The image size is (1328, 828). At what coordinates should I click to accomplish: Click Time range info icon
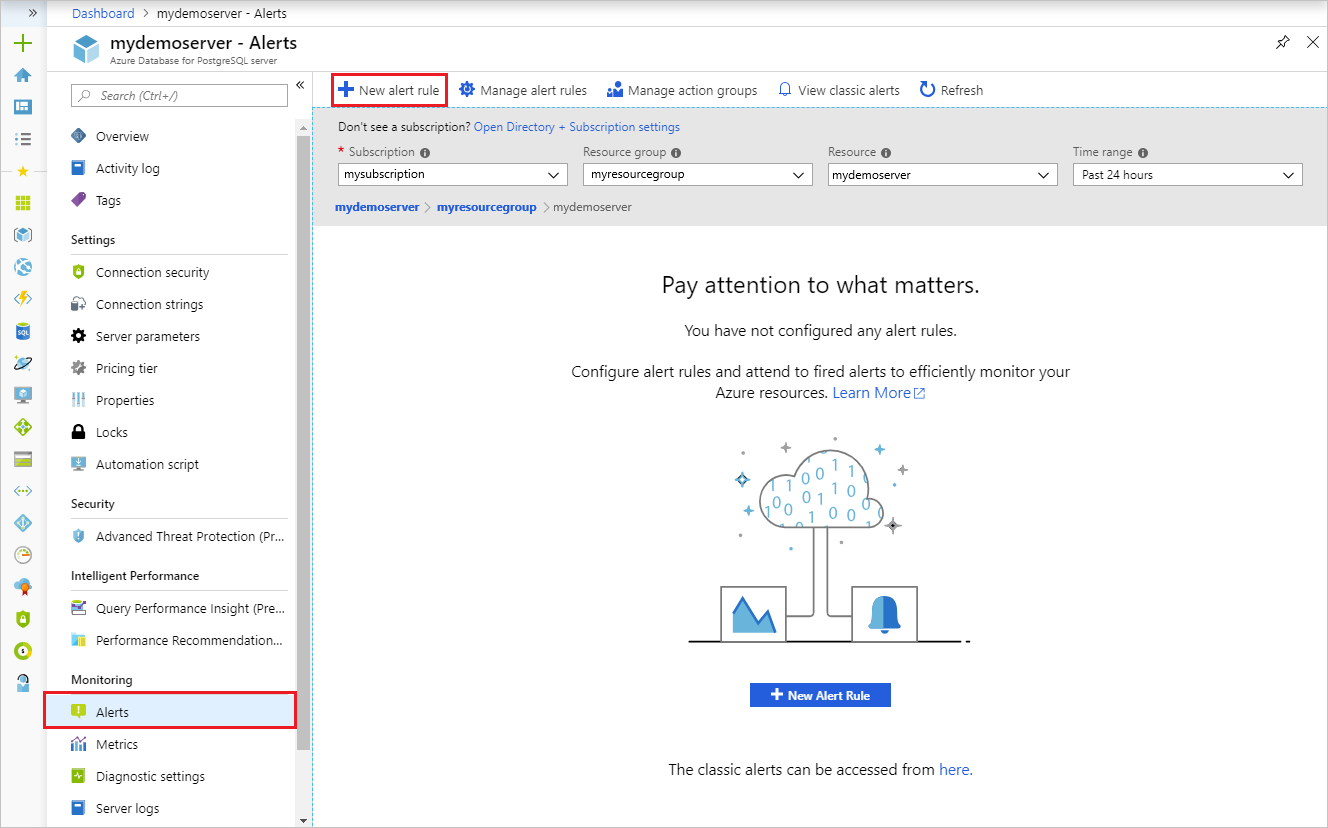click(x=1143, y=153)
